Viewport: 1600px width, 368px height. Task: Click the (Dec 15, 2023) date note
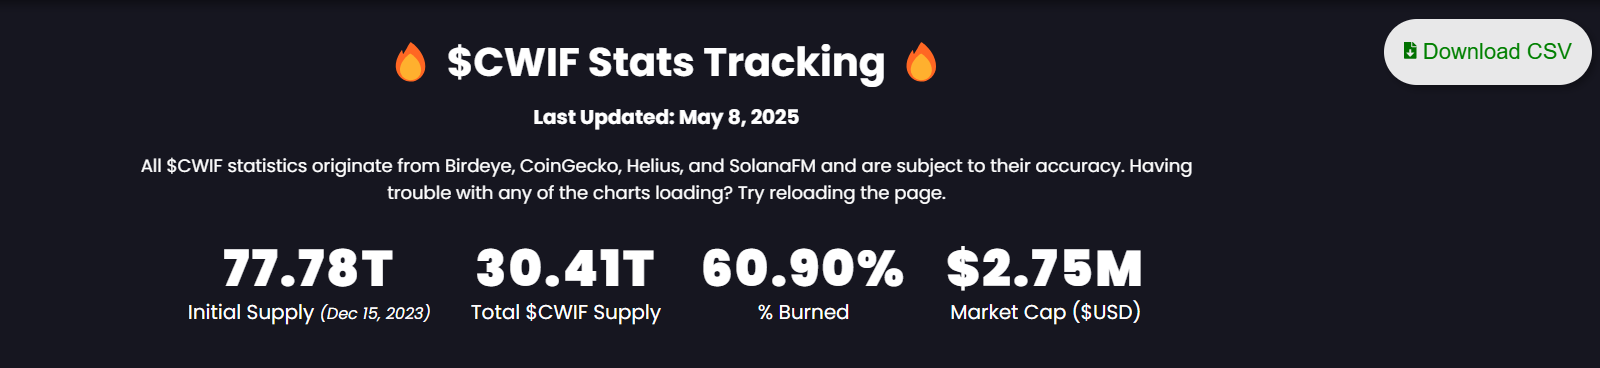coord(375,313)
